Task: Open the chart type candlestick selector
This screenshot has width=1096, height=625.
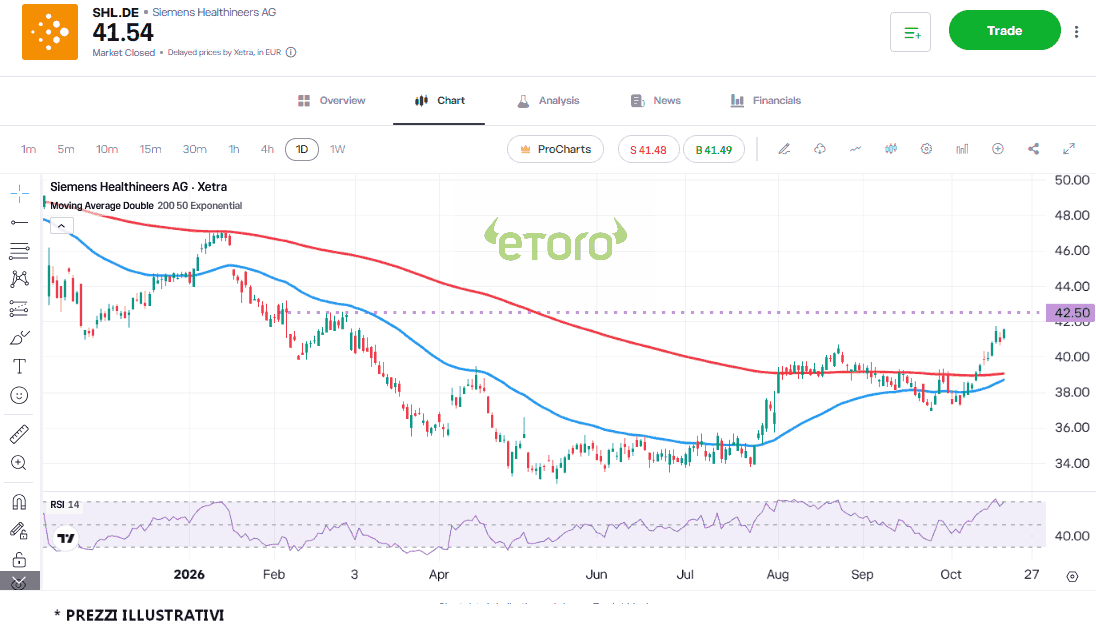Action: click(891, 149)
